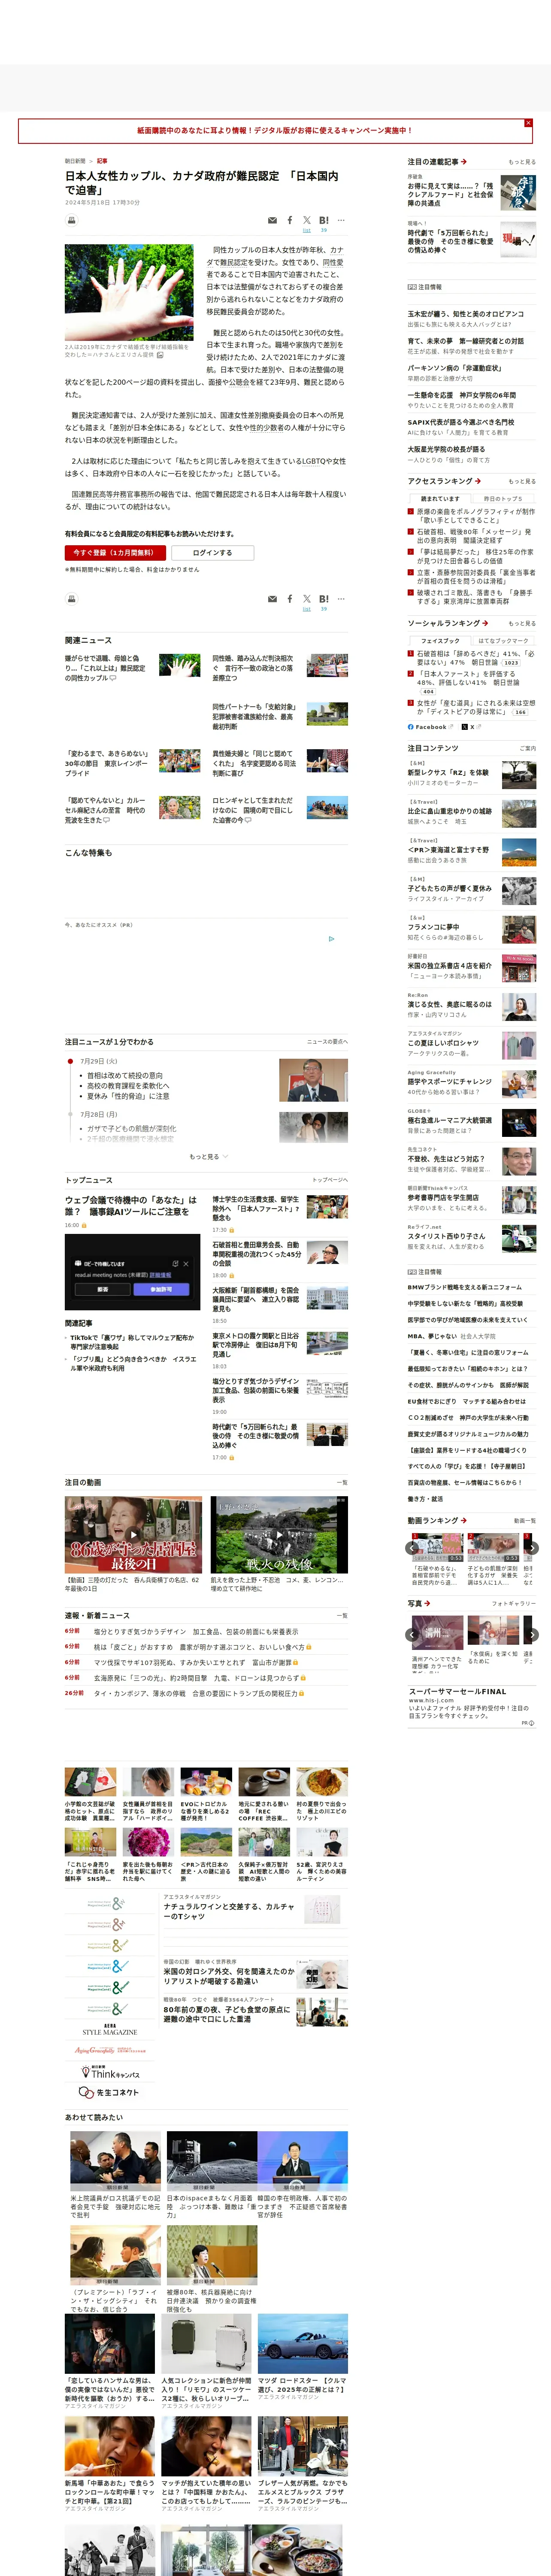Click ニュースの要点へ link
Screen dimensions: 551x2576
click(327, 1042)
